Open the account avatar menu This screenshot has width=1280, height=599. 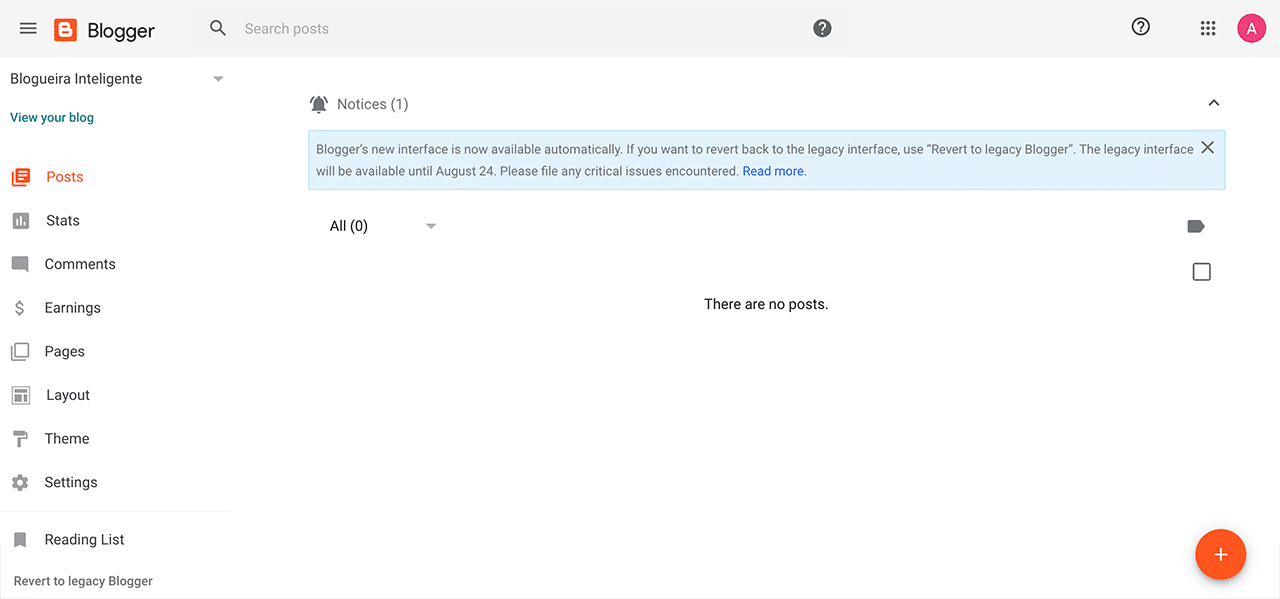click(x=1251, y=28)
